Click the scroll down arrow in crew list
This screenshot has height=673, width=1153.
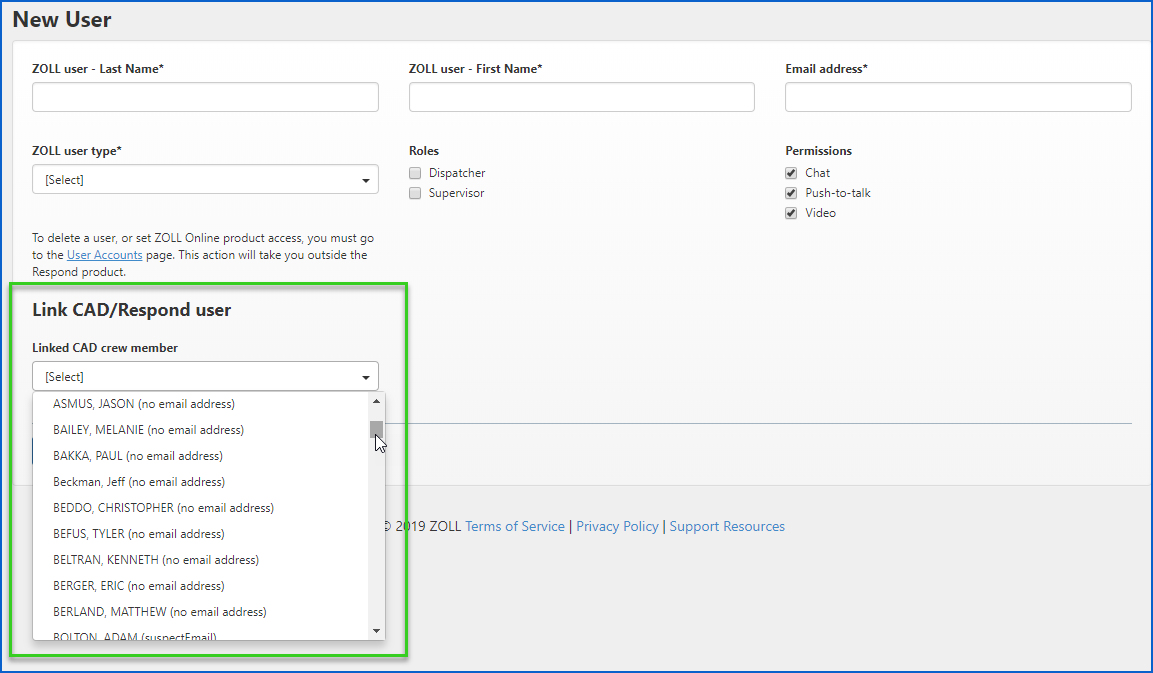(x=377, y=630)
